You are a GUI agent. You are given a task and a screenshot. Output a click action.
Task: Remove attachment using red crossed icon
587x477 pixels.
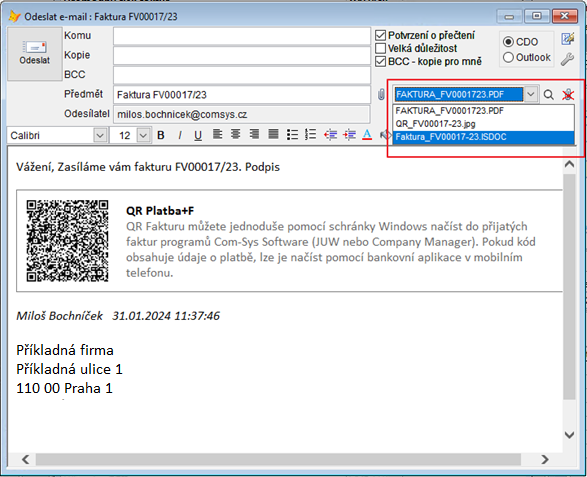(568, 95)
